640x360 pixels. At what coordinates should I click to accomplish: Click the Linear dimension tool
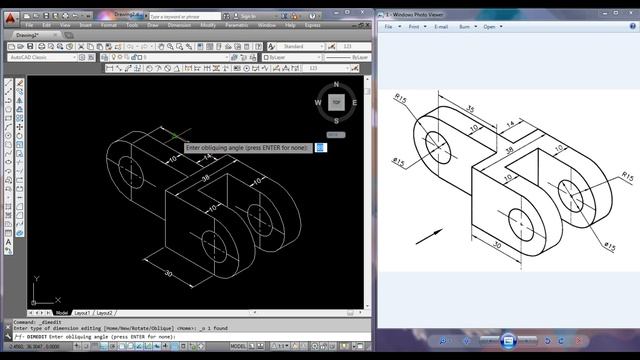pyautogui.click(x=109, y=68)
